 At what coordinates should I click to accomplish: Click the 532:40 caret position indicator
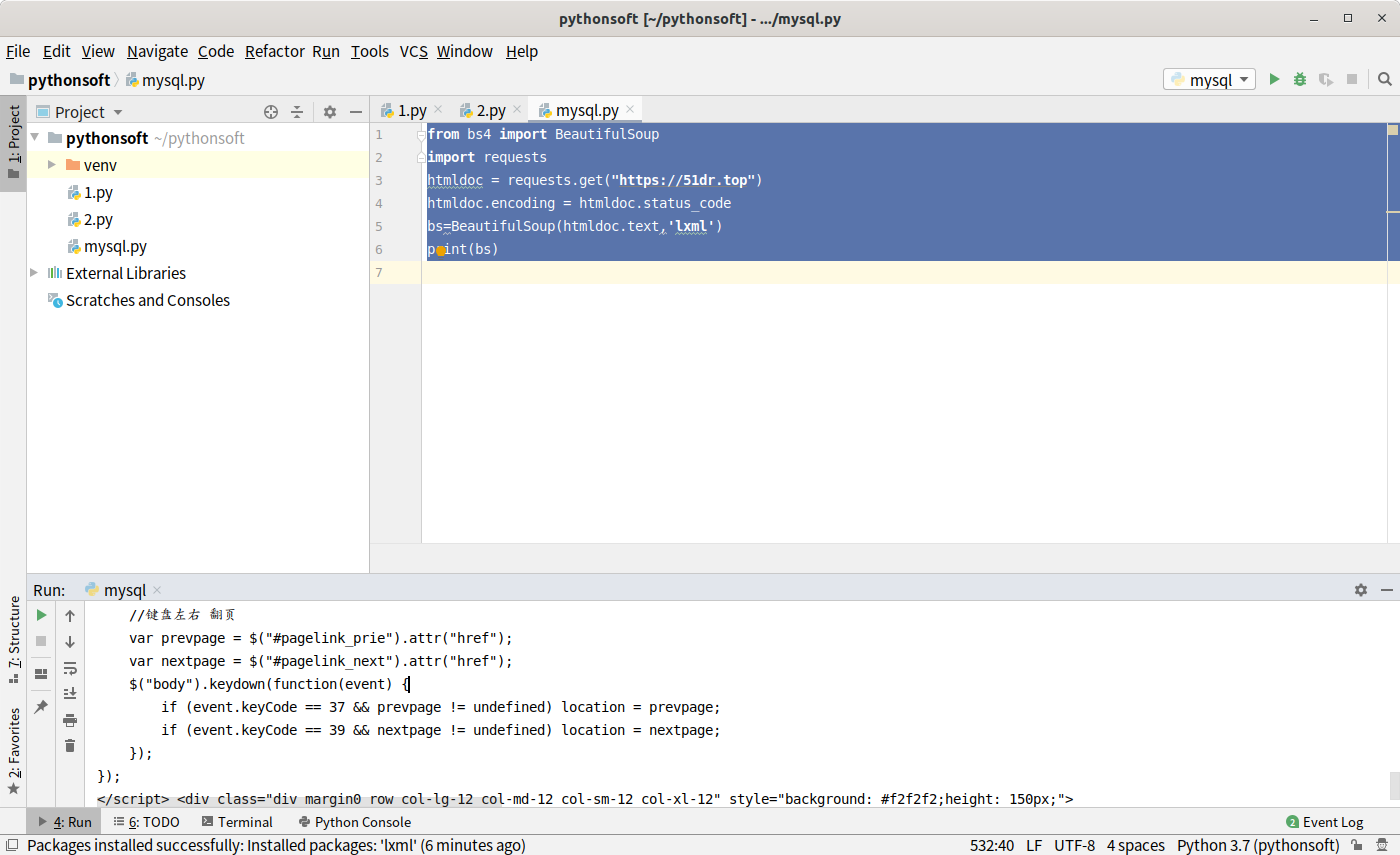click(992, 846)
